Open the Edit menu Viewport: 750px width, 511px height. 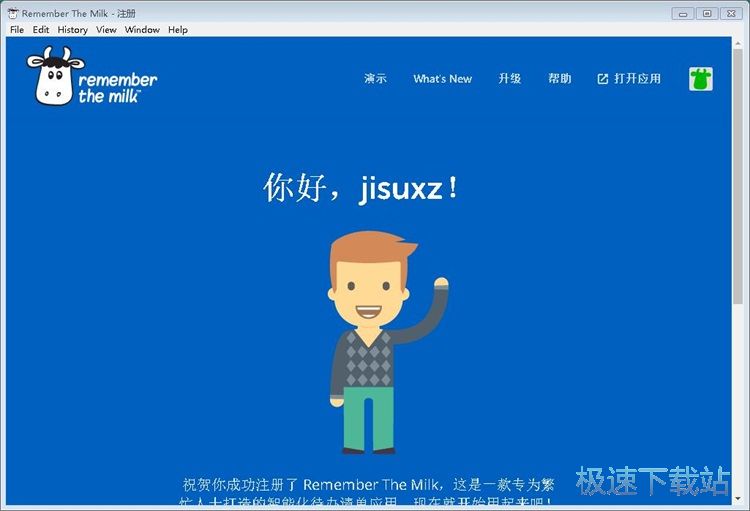[x=41, y=30]
